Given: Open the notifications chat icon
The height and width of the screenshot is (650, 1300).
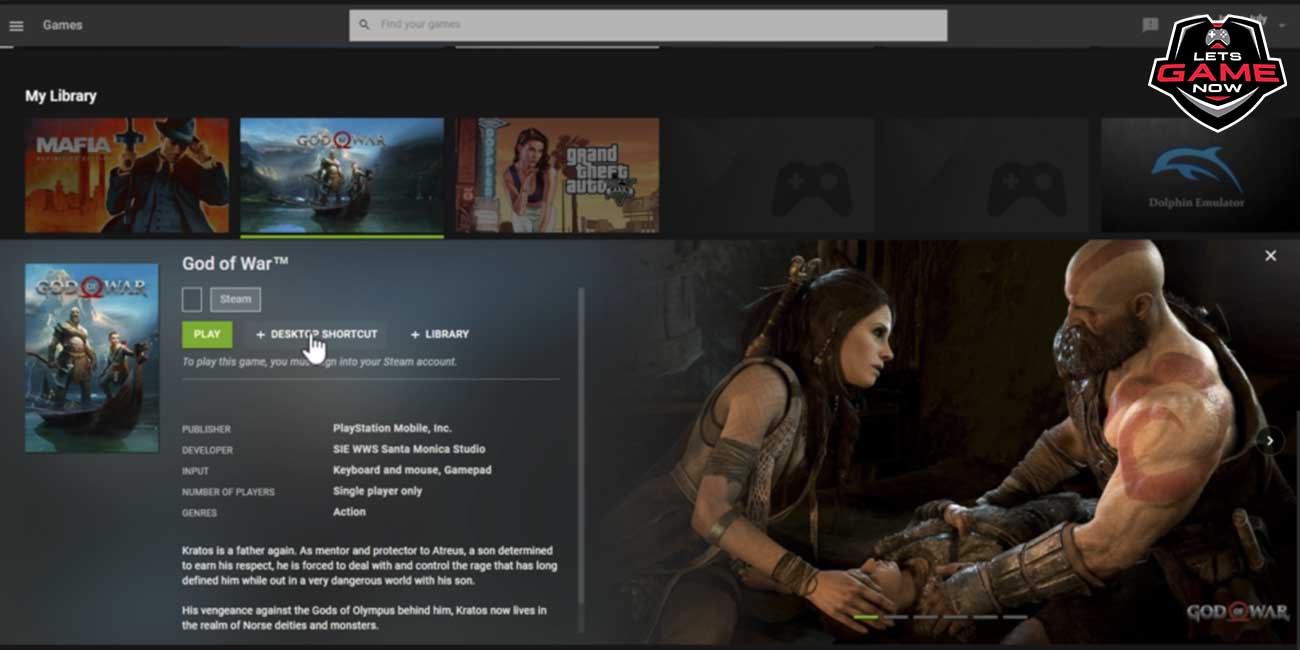Looking at the screenshot, I should coord(1150,25).
